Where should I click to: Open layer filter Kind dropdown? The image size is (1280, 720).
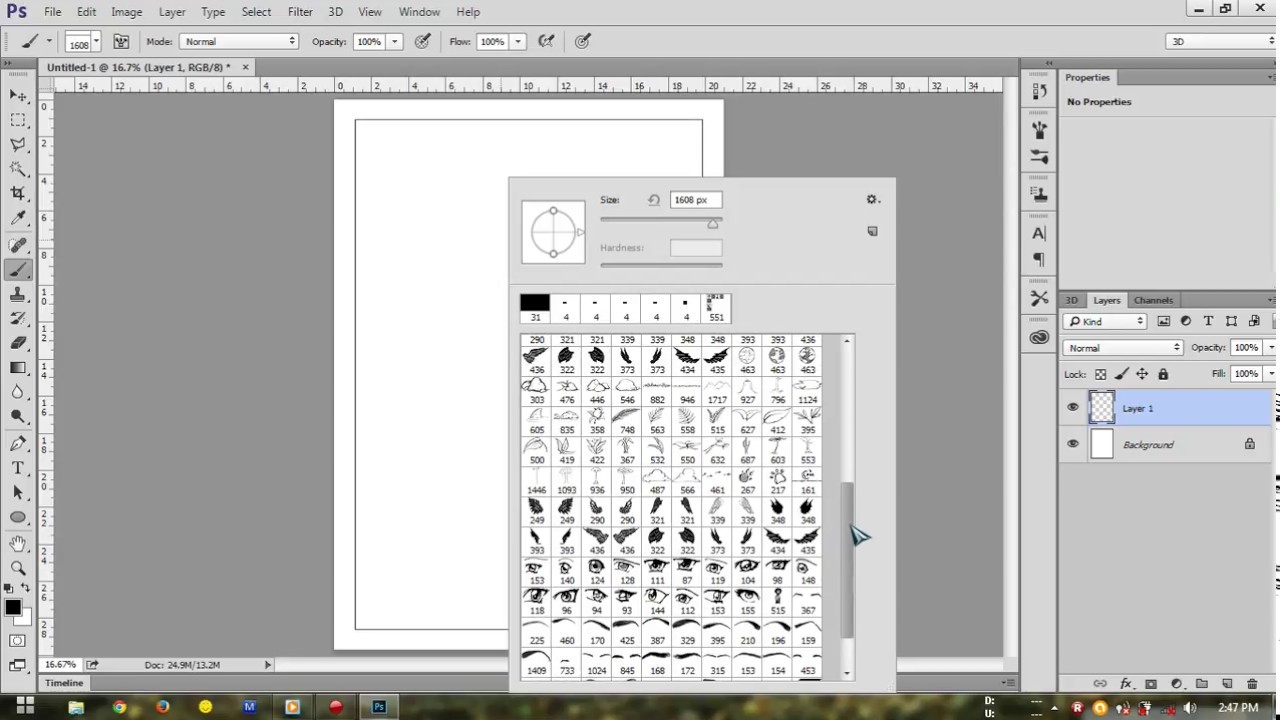[x=1105, y=321]
